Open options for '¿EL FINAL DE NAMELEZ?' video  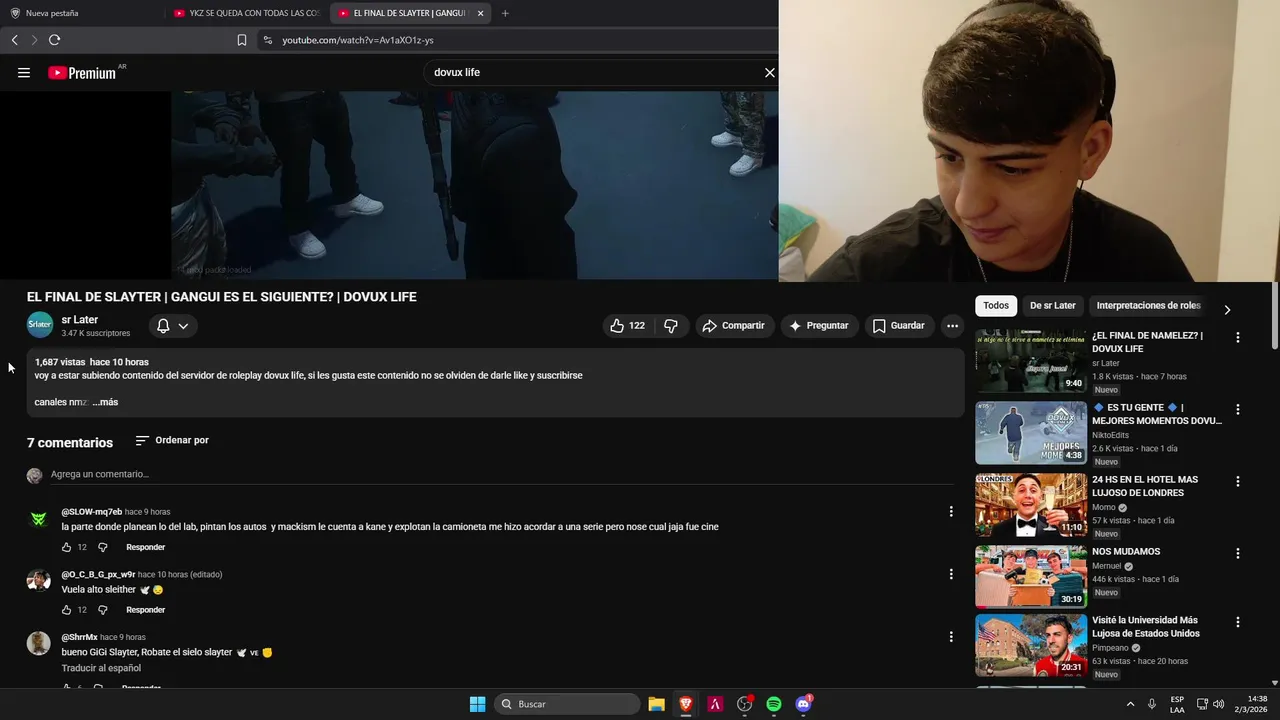(x=1237, y=338)
